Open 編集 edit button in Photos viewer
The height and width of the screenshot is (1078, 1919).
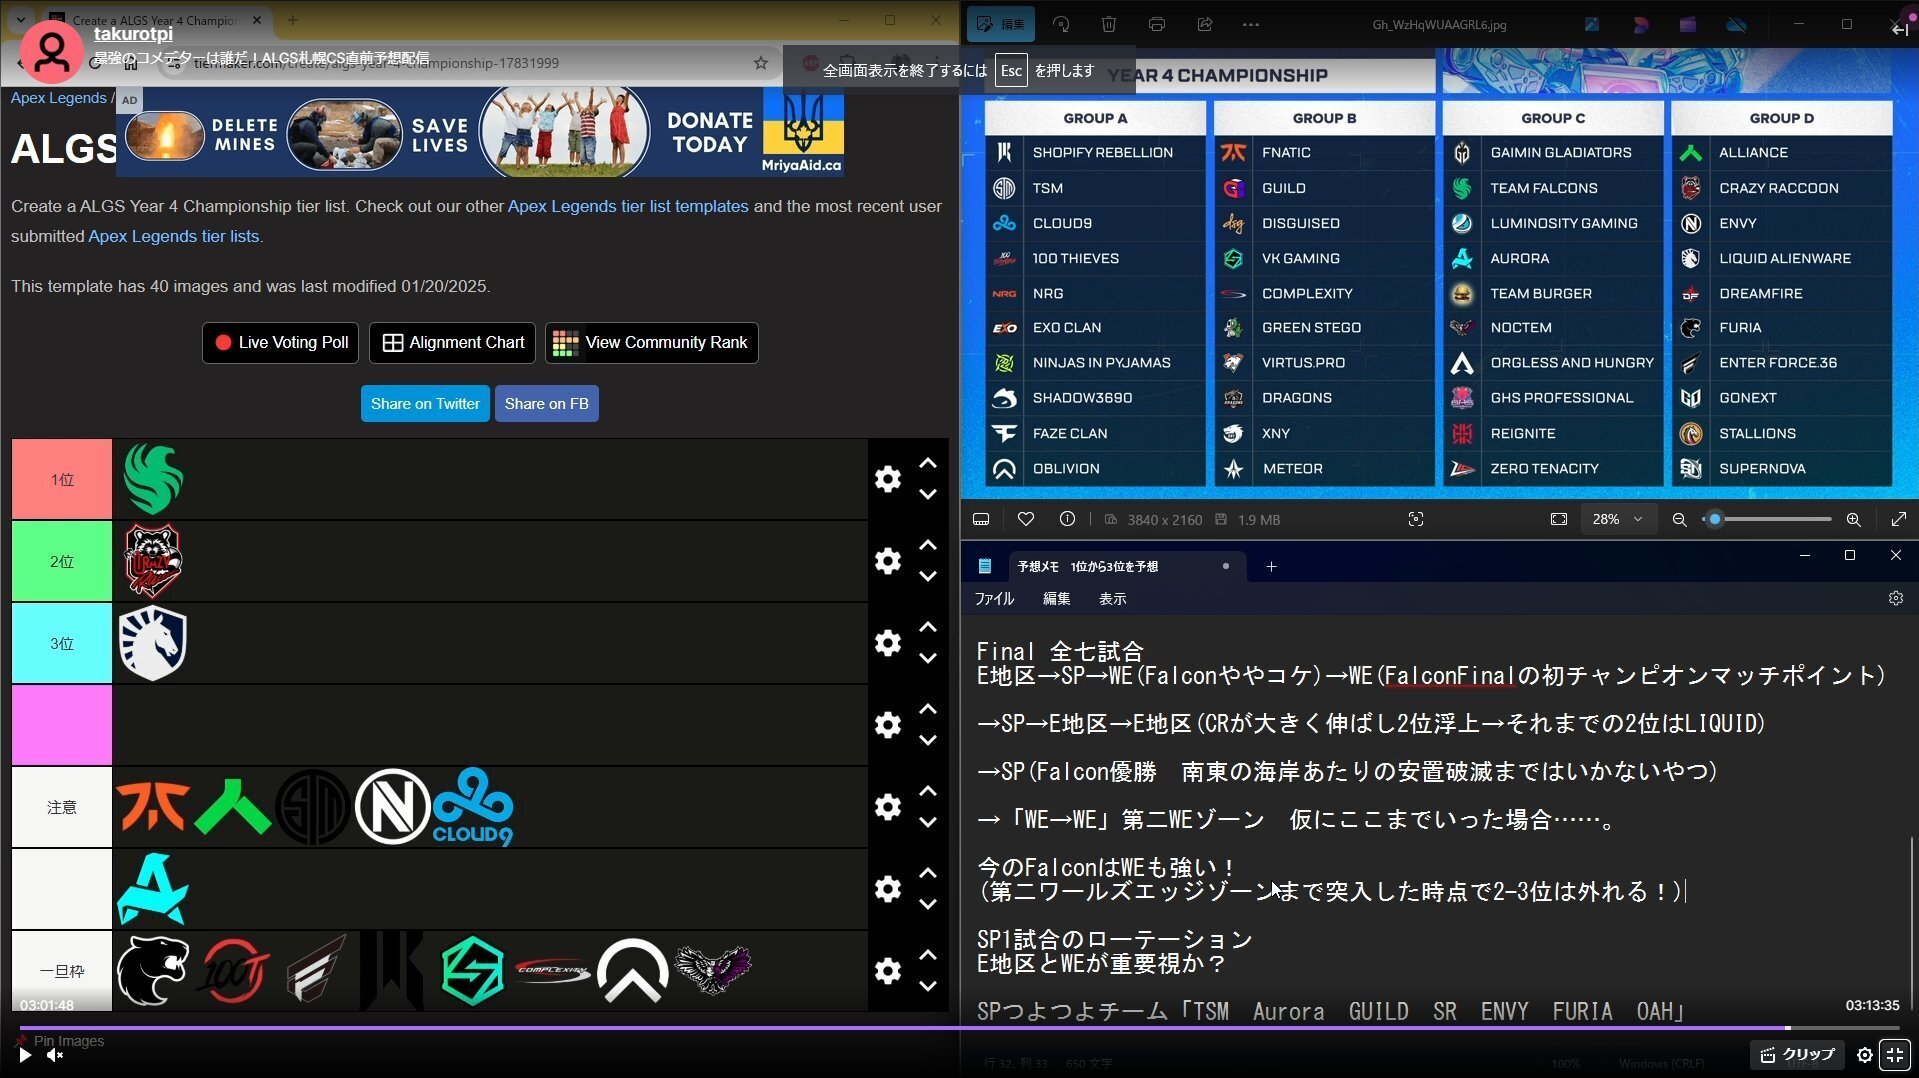[1001, 24]
